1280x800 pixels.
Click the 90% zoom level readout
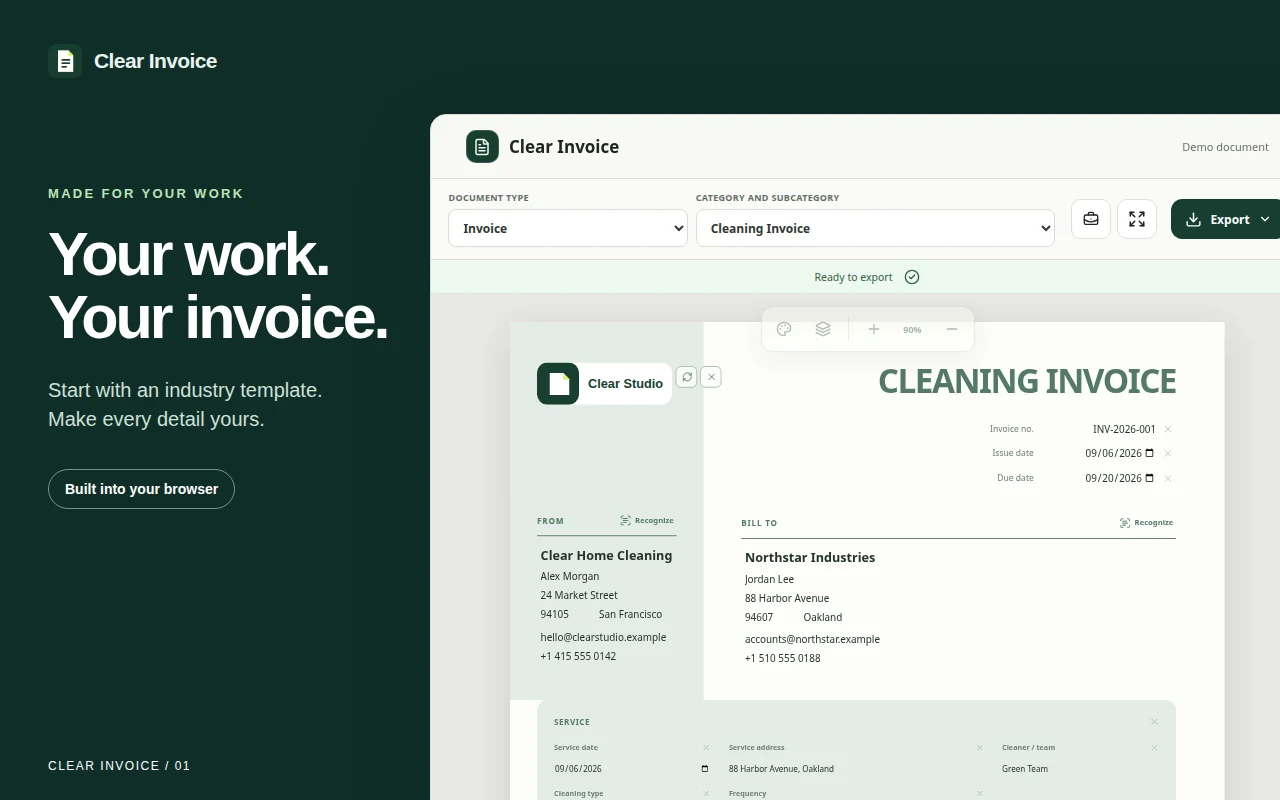coord(912,330)
